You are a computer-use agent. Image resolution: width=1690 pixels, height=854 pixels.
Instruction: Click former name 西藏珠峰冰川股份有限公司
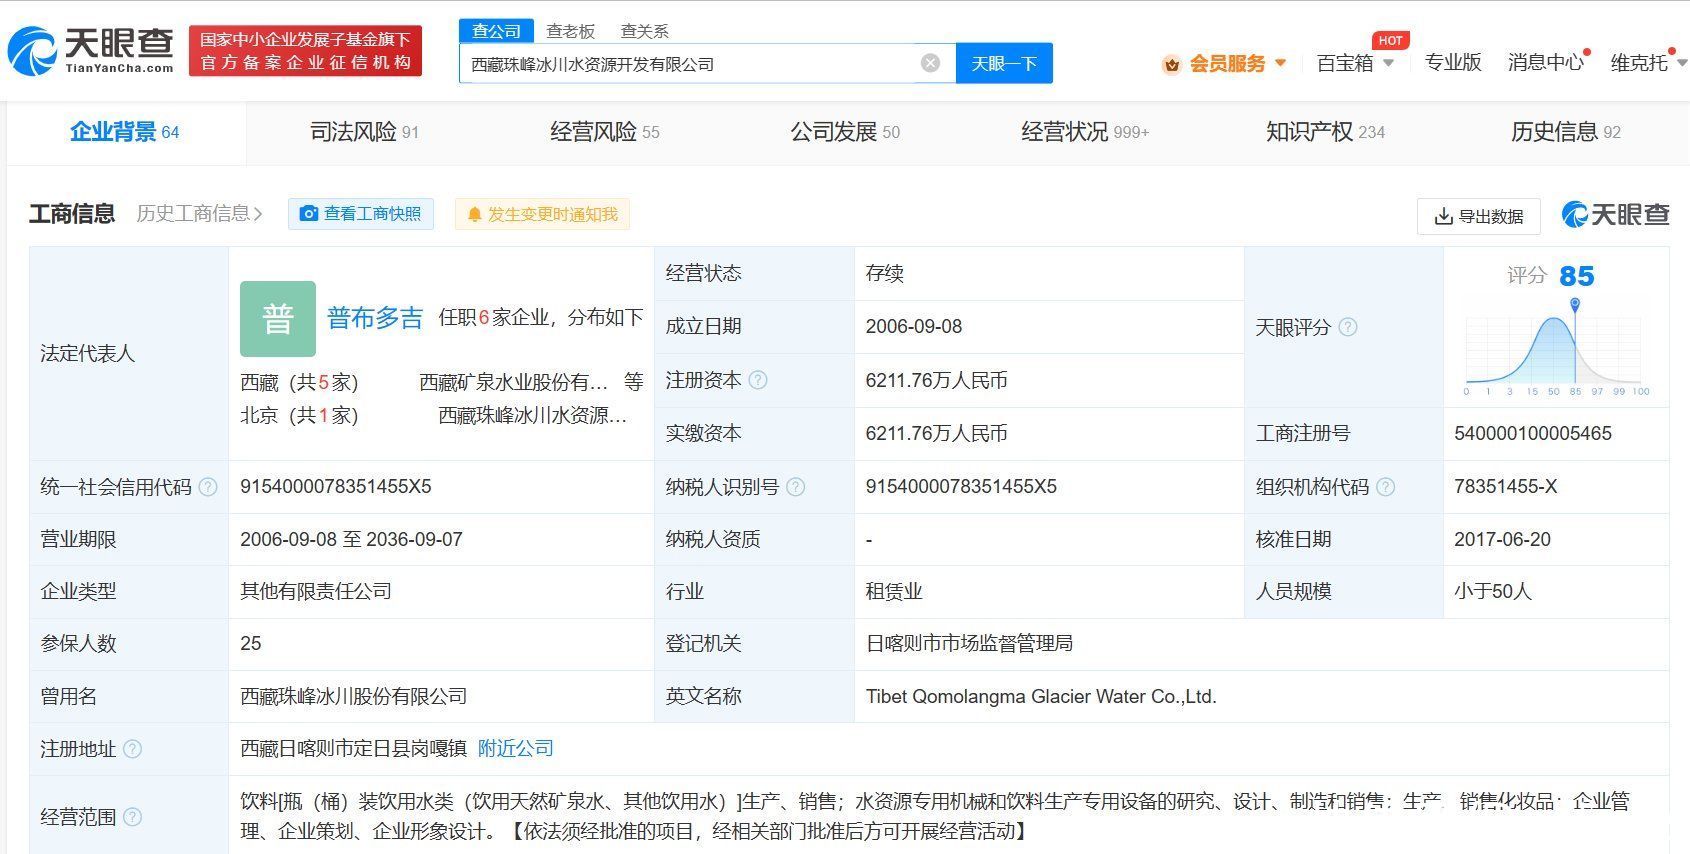tap(354, 696)
